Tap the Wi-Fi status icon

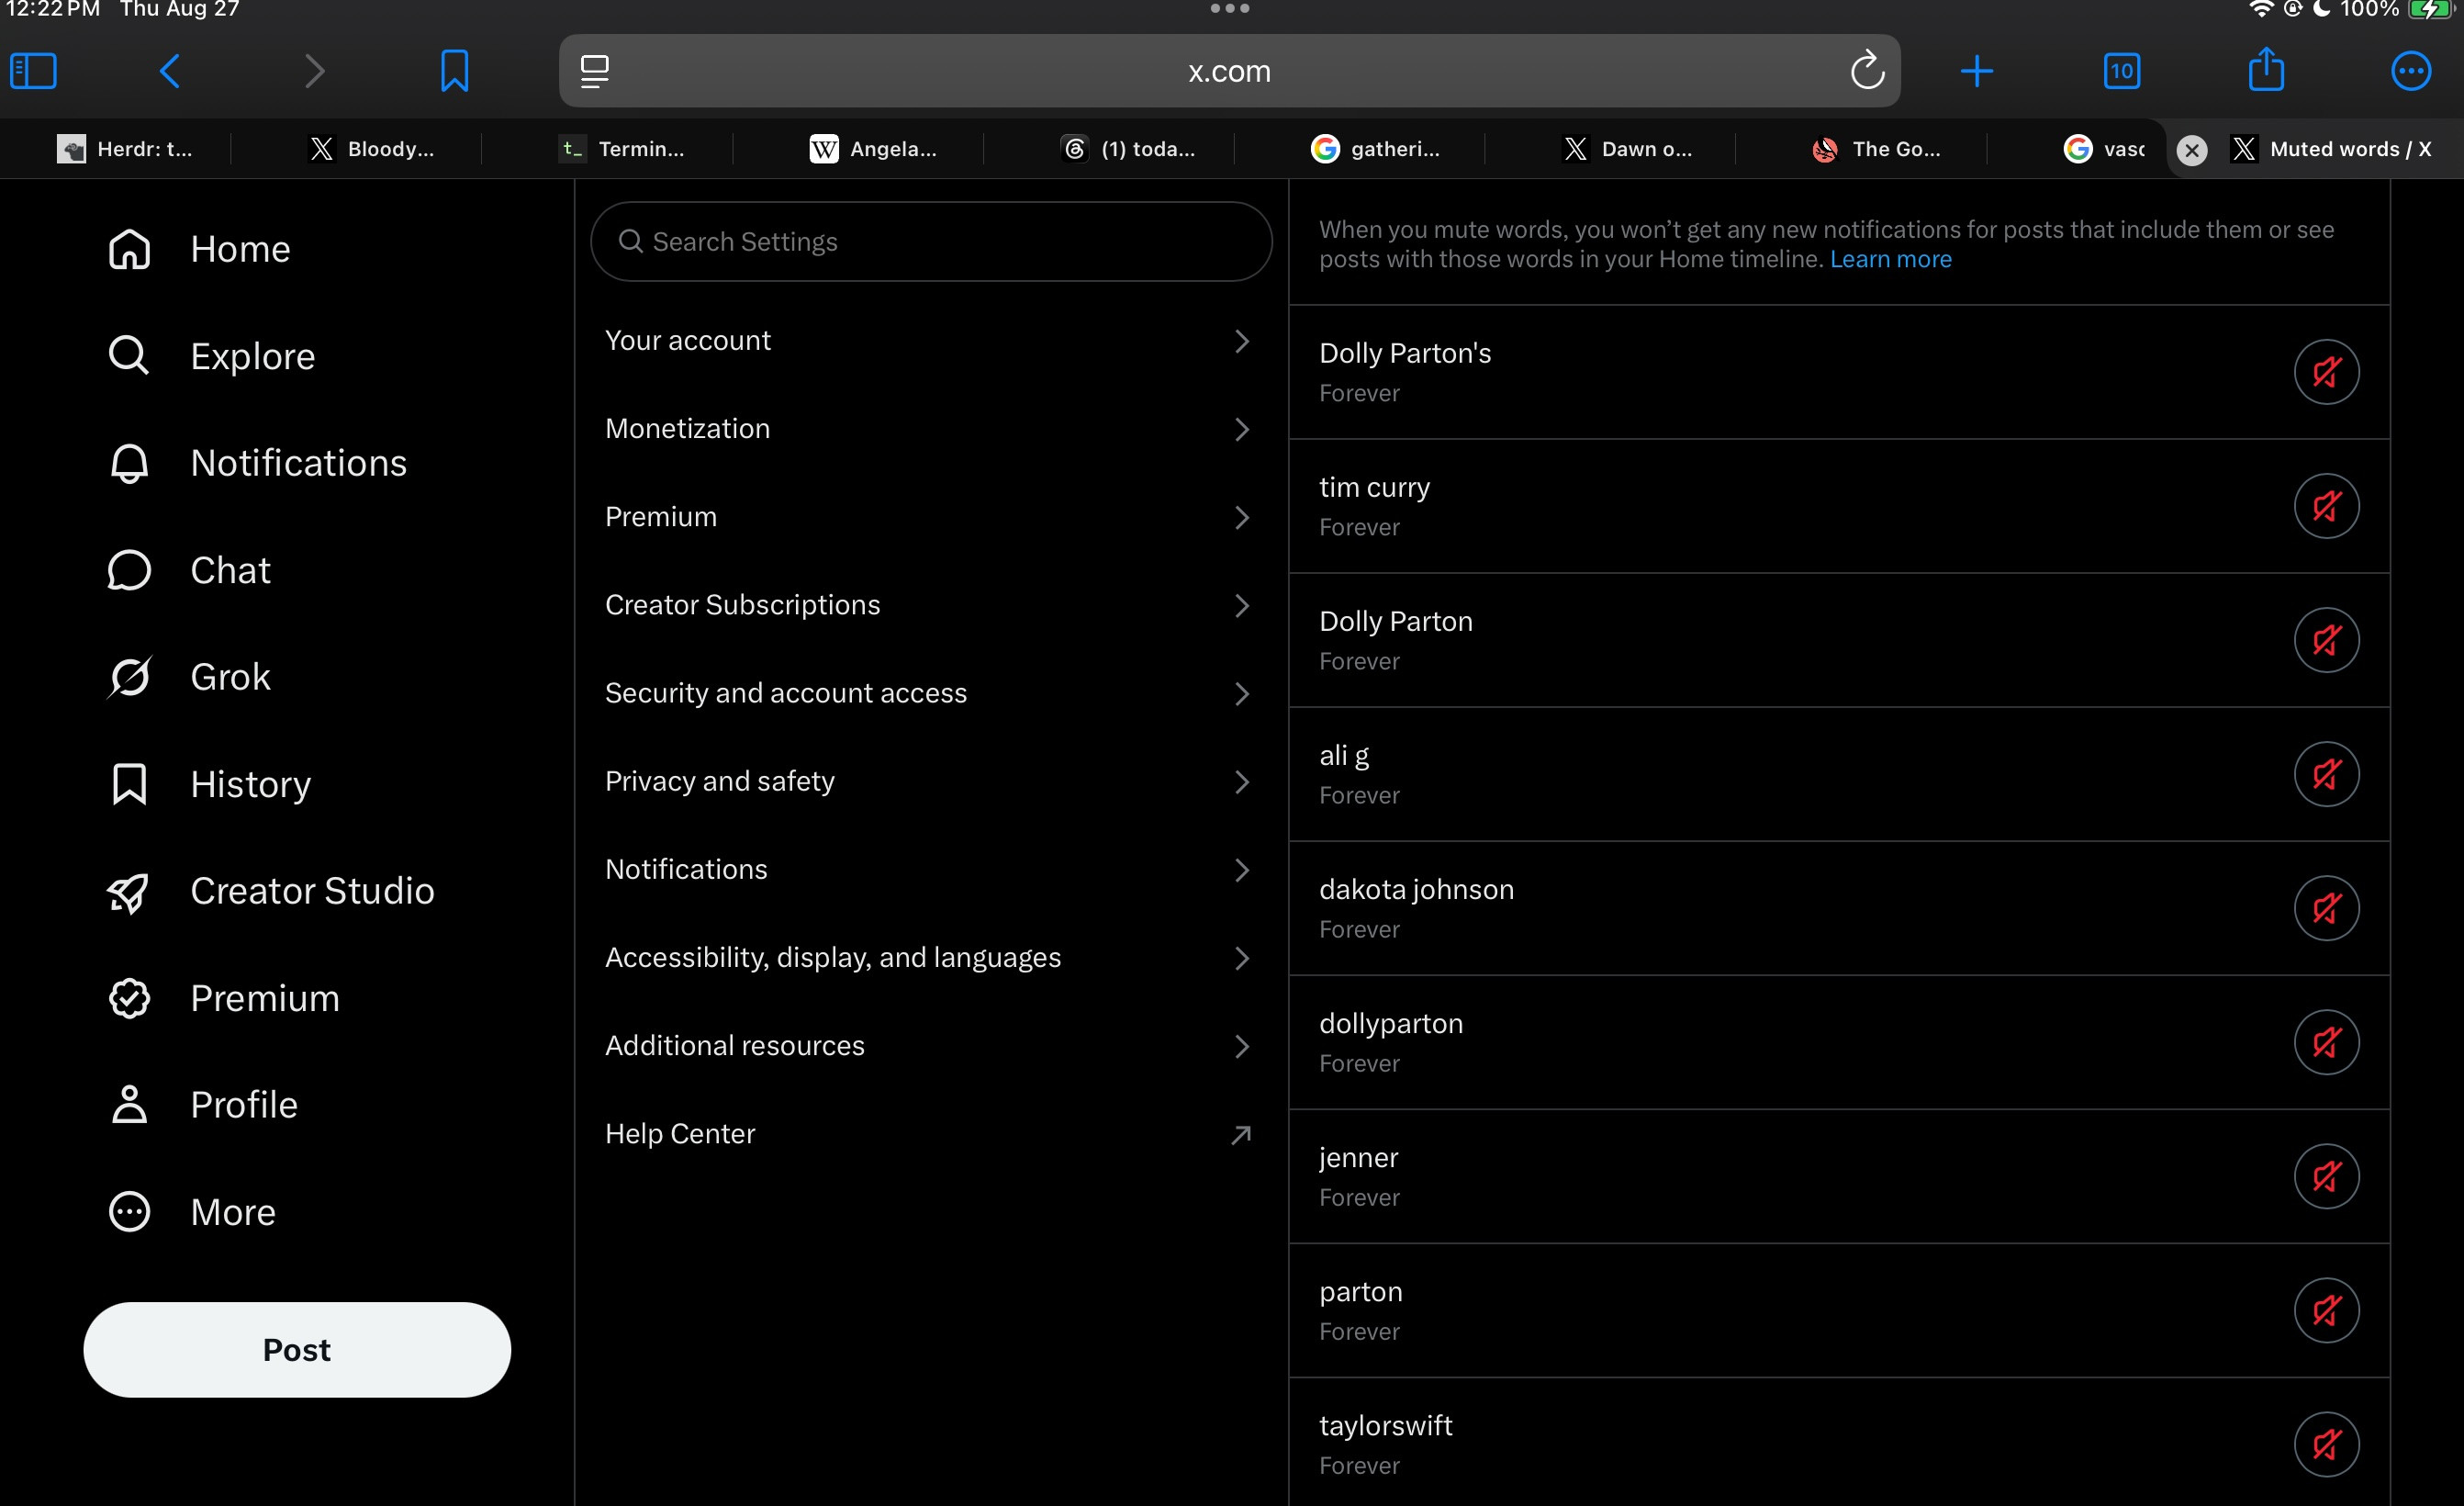(2260, 9)
